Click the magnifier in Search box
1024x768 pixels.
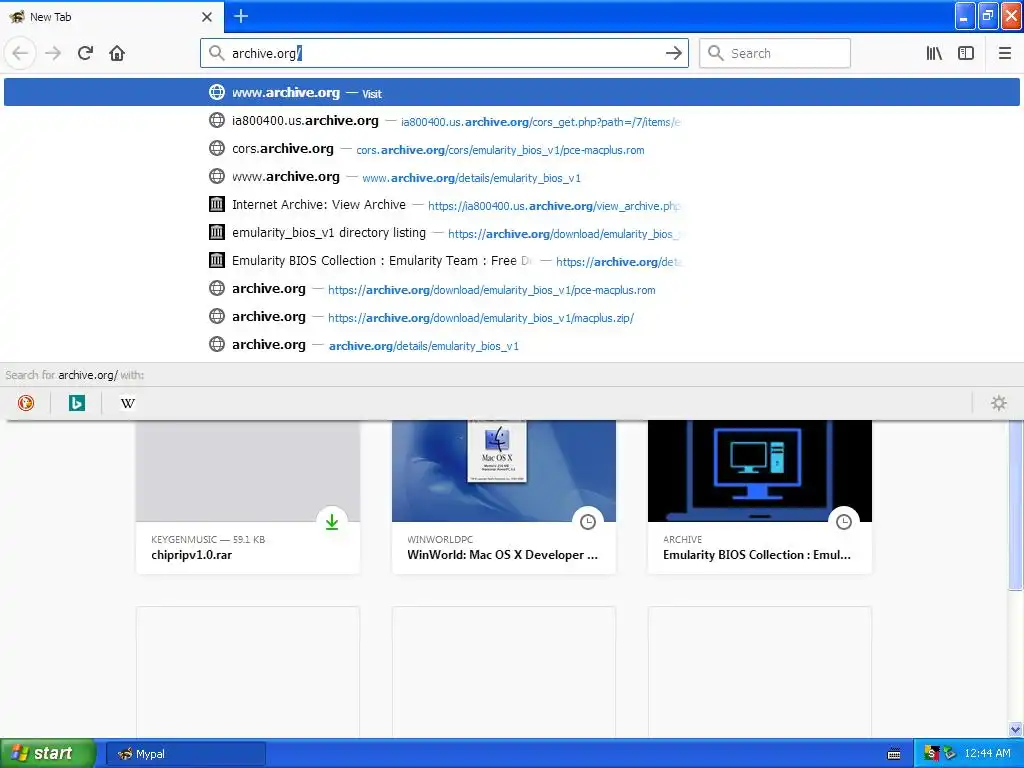(716, 53)
